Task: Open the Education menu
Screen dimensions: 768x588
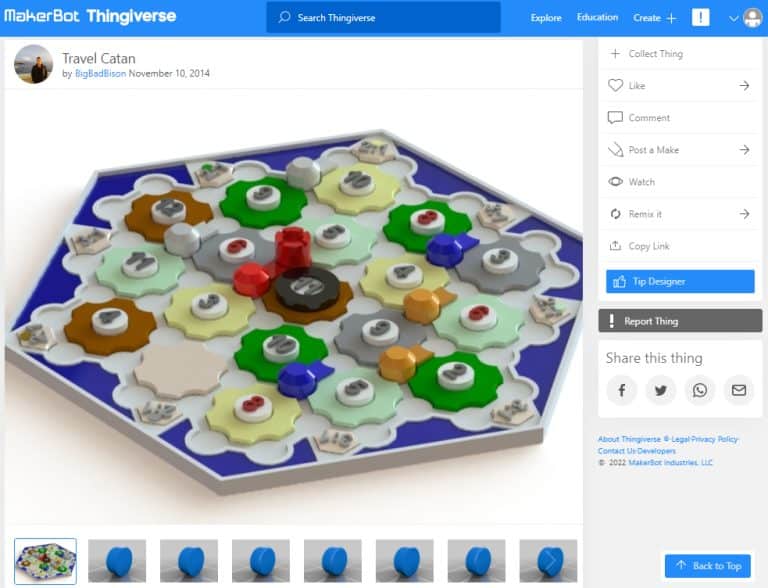Action: tap(597, 17)
